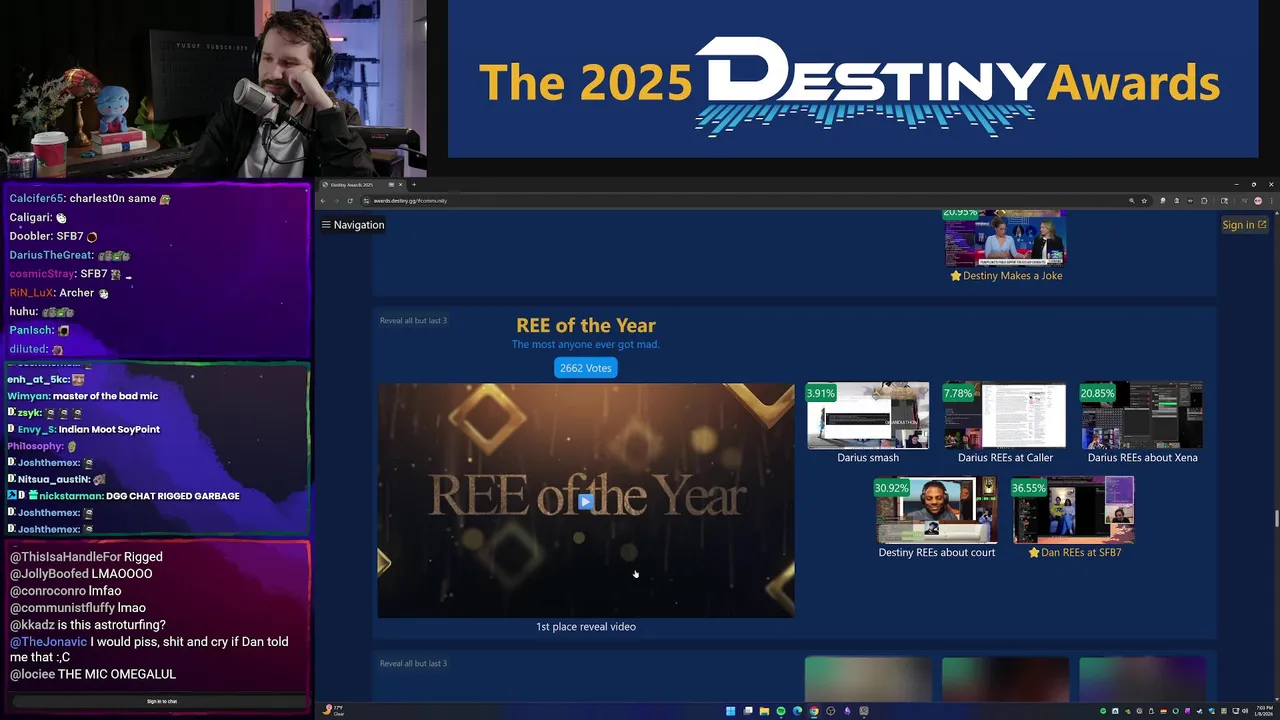Click chat username Calcifer65
1280x720 pixels.
(x=36, y=199)
